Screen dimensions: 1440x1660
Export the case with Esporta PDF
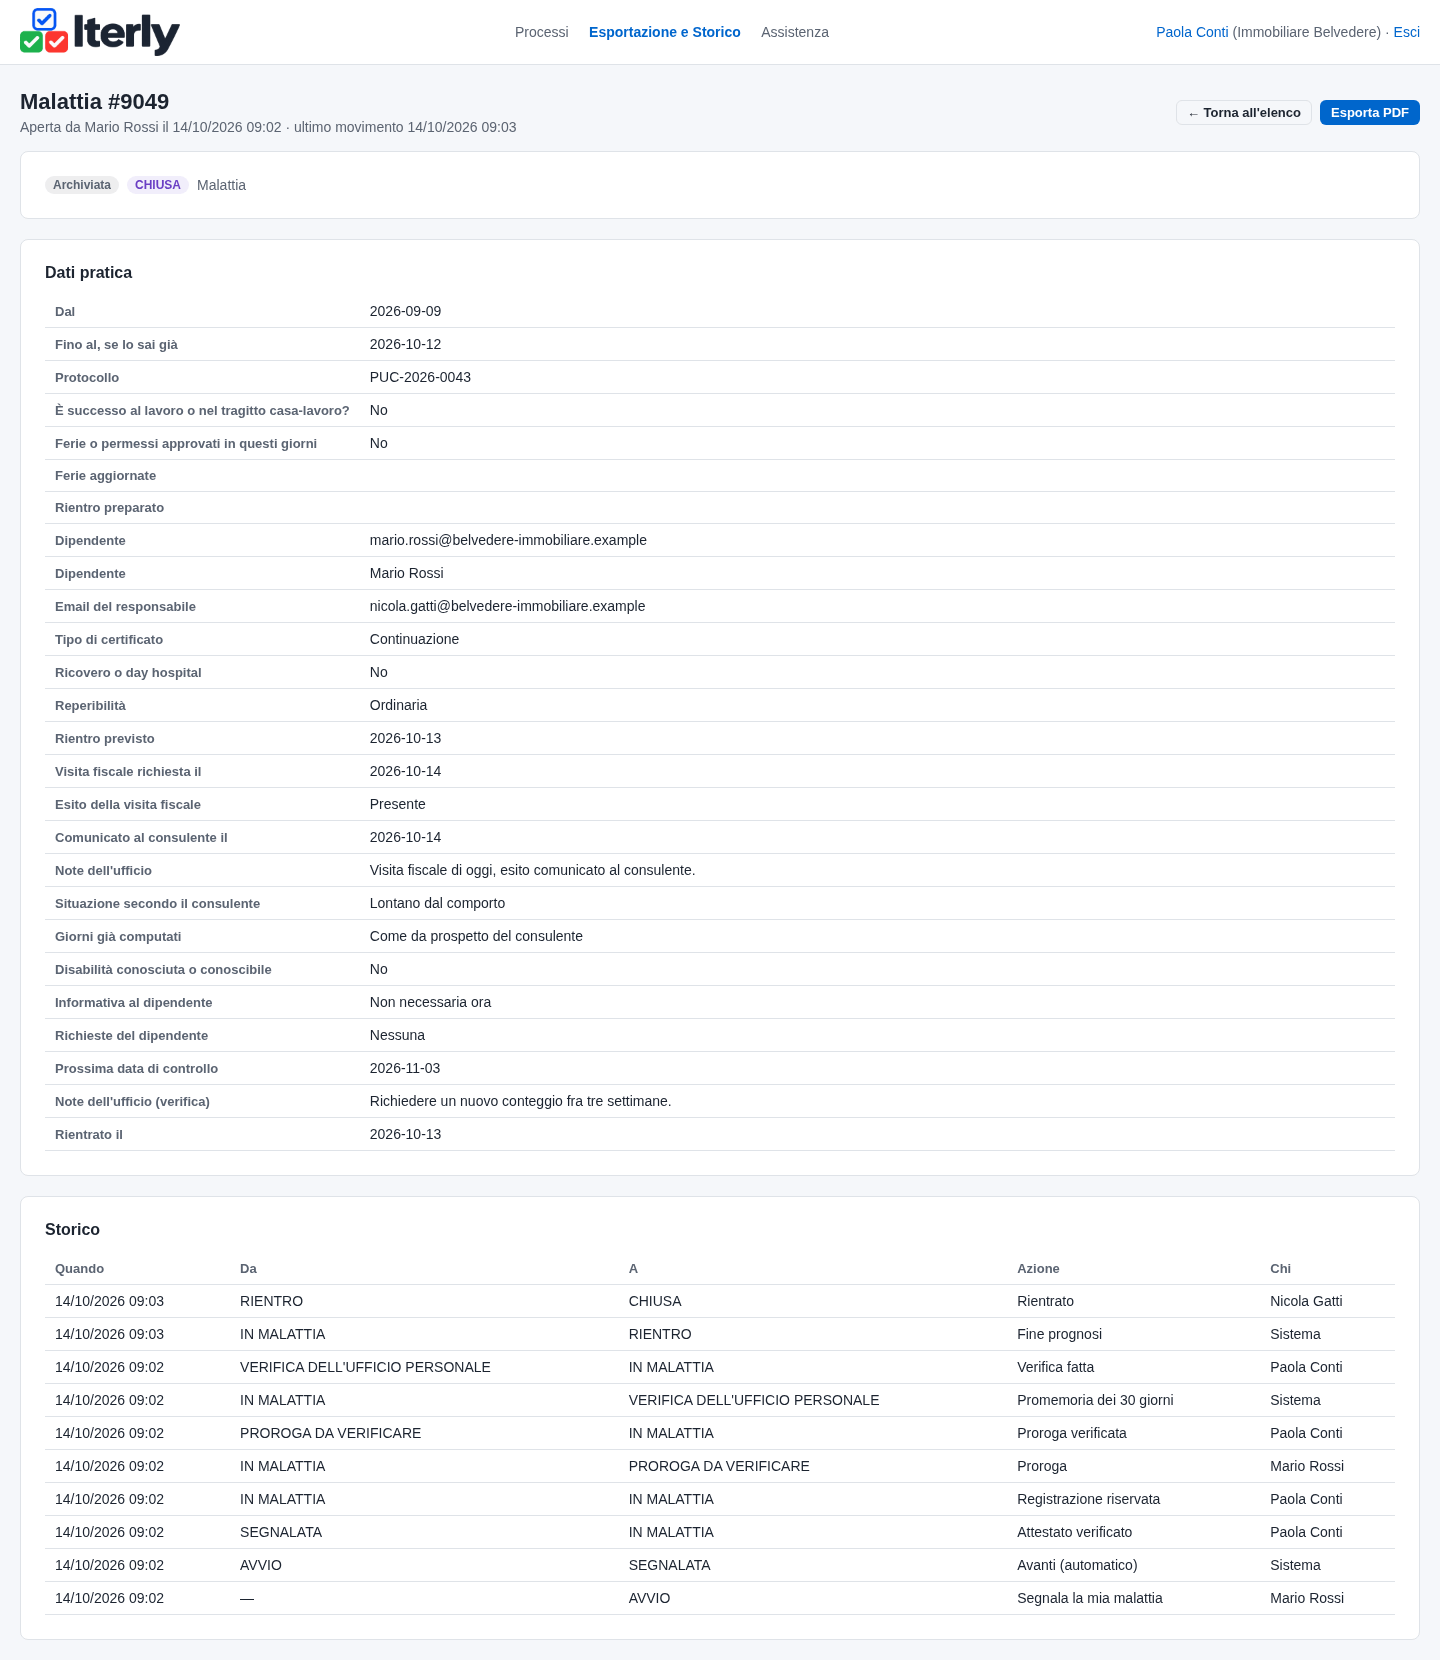pos(1370,113)
